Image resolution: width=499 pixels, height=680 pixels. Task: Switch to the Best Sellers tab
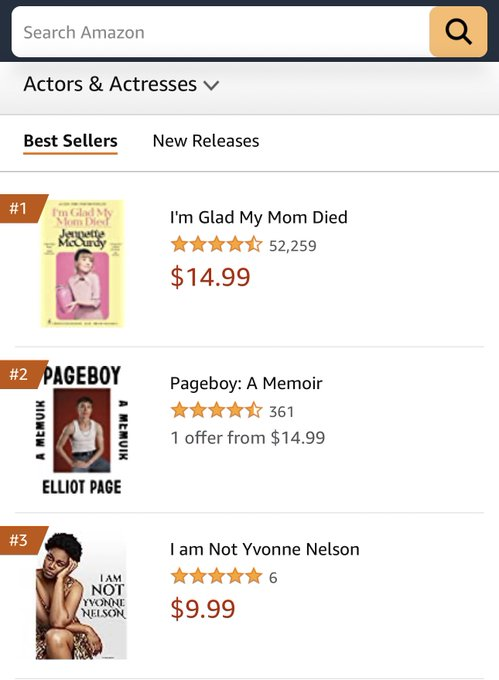[x=70, y=141]
